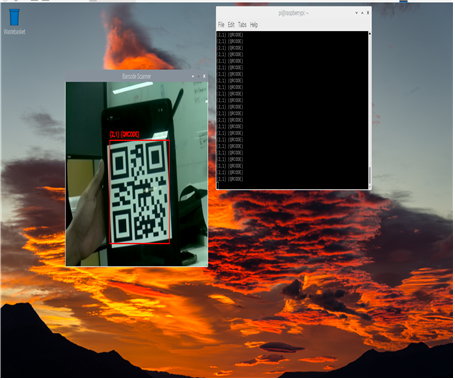The image size is (455, 380).
Task: Minimize the pi@raspberrypi terminal window
Action: click(356, 13)
